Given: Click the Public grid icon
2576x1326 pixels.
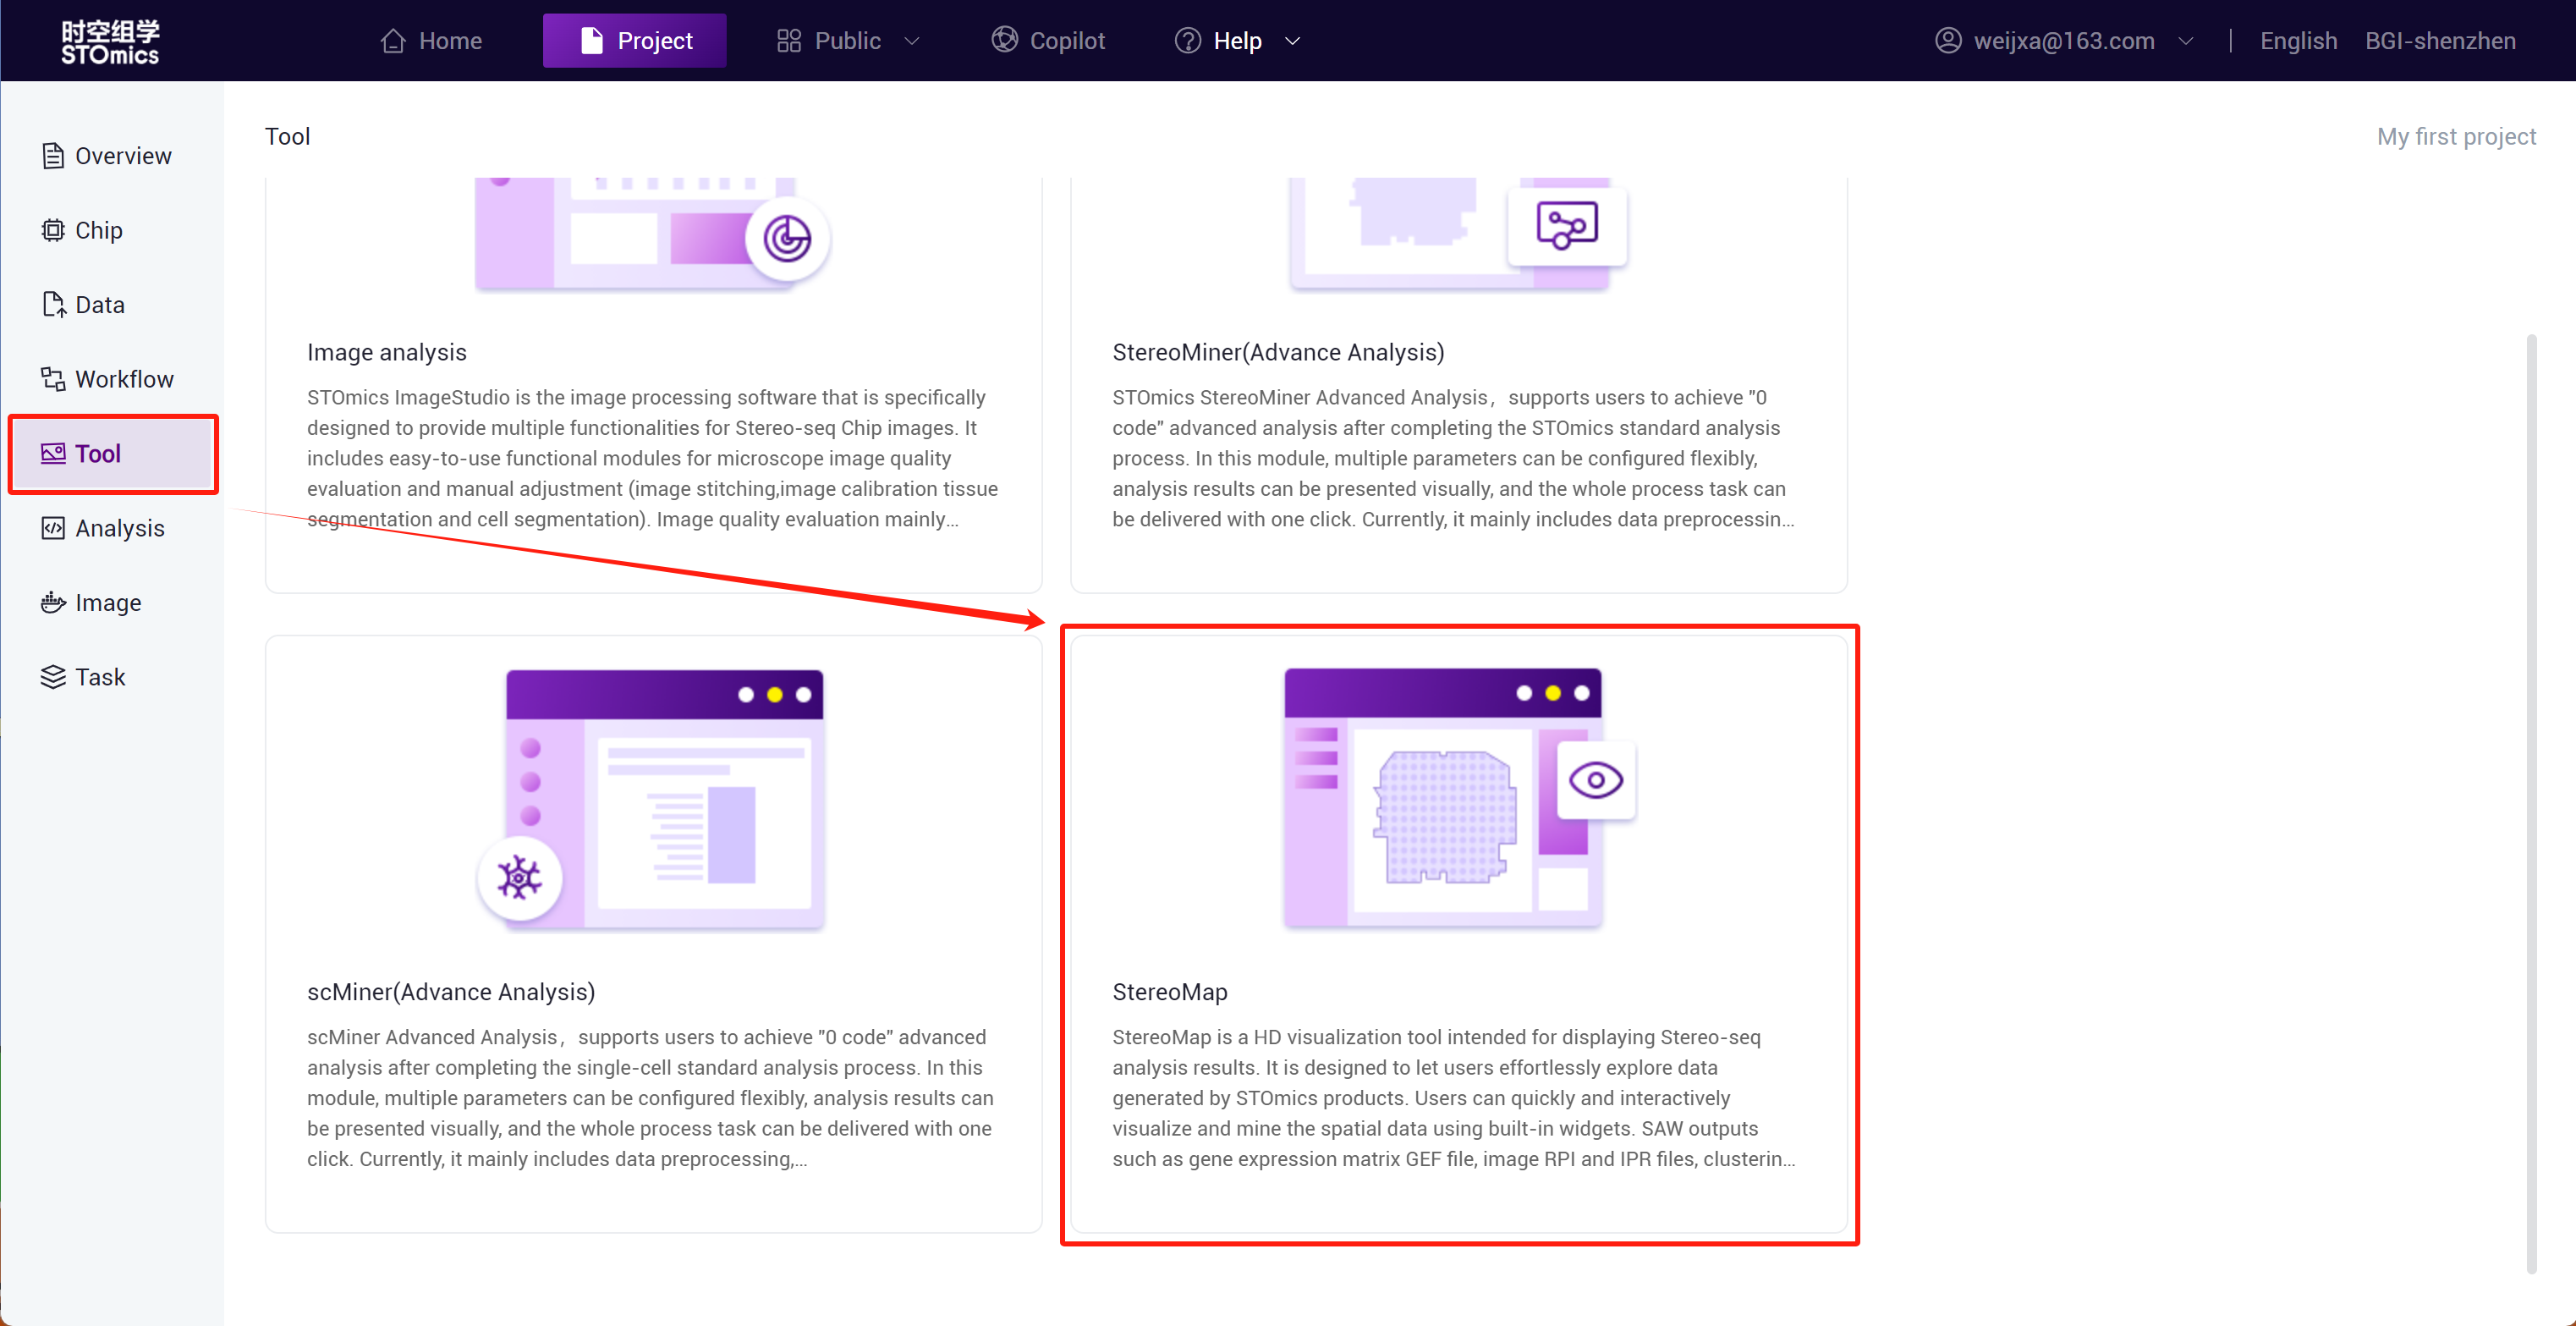Looking at the screenshot, I should [789, 41].
